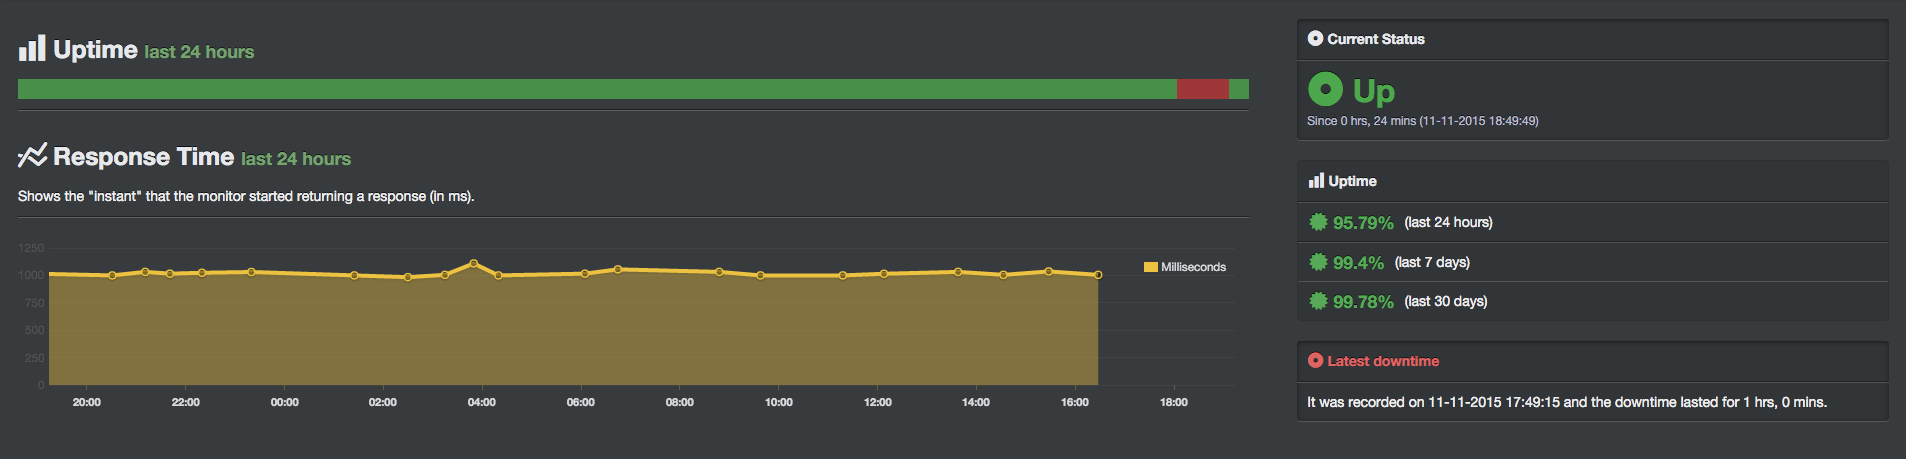The image size is (1906, 459).
Task: Click green badge icon next to 99.78%
Action: point(1318,301)
